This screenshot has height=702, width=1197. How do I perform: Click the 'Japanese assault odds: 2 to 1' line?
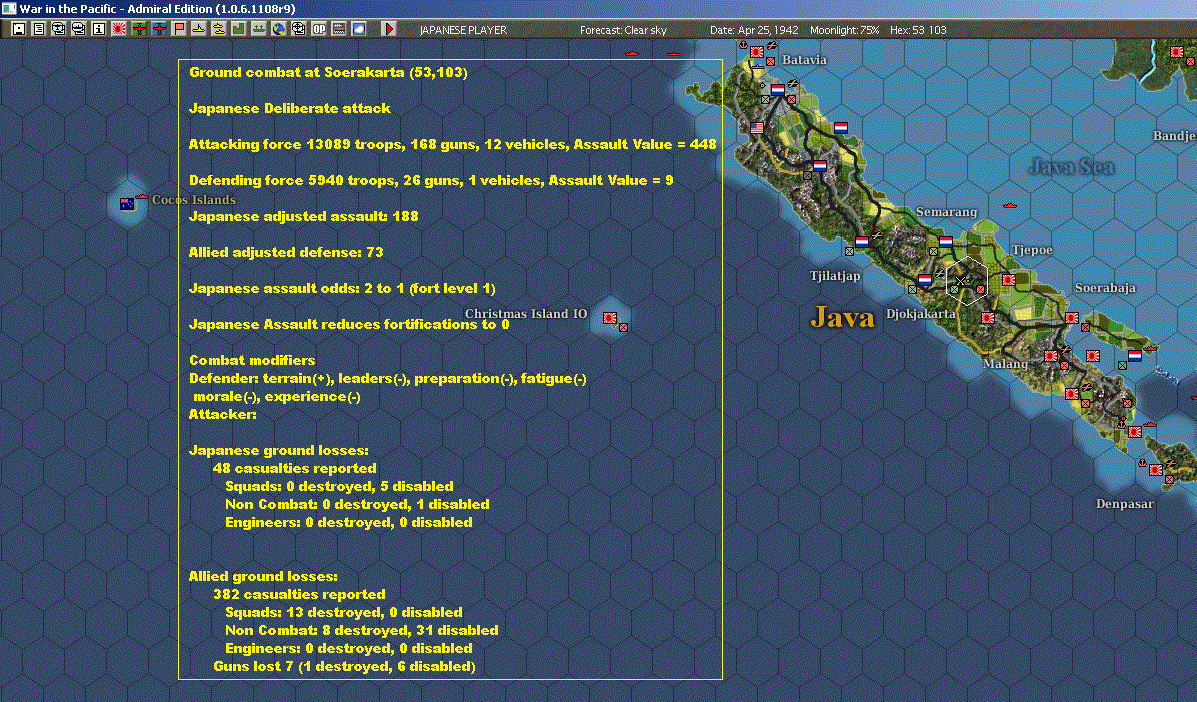coord(342,288)
